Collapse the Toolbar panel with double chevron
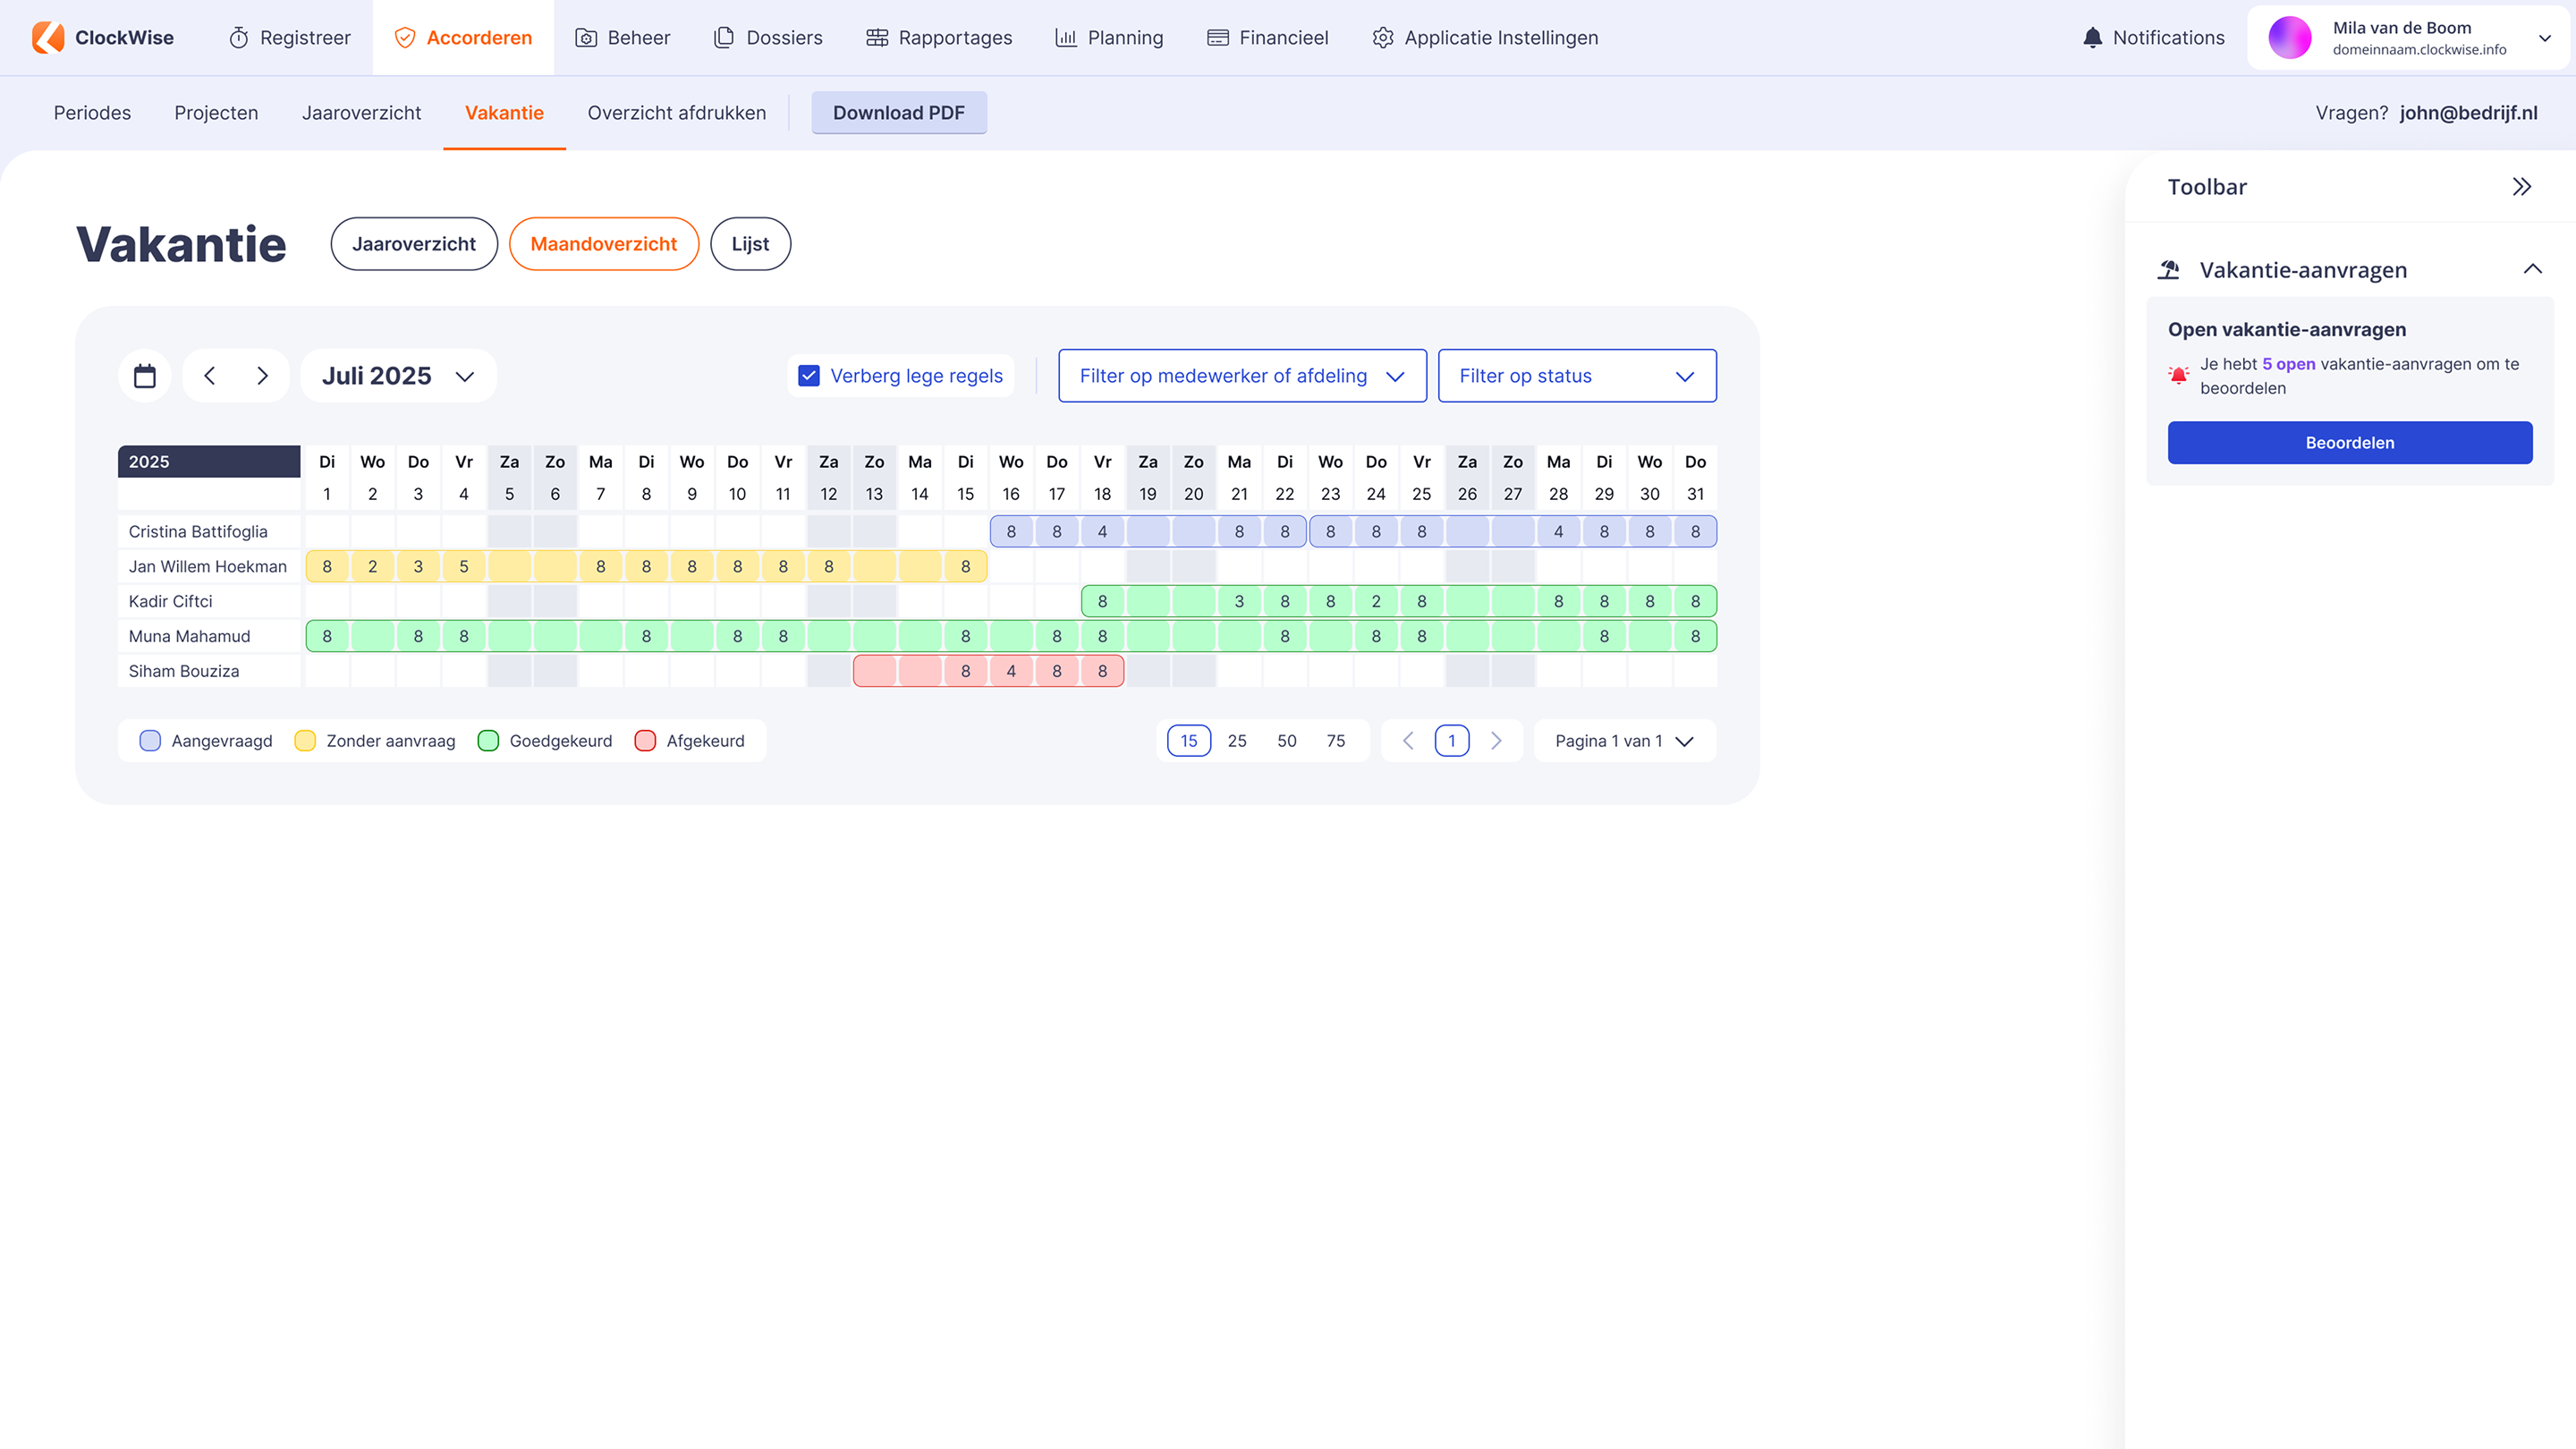2576x1449 pixels. tap(2521, 187)
